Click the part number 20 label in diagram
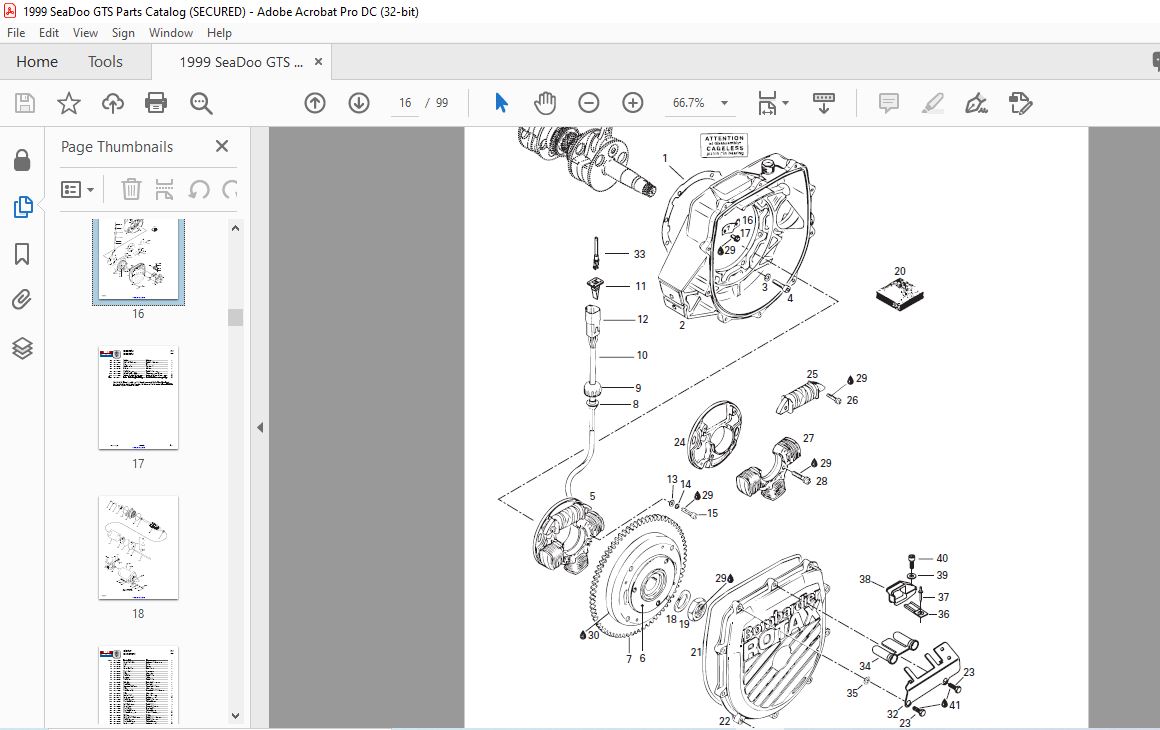This screenshot has width=1160, height=730. tap(900, 271)
